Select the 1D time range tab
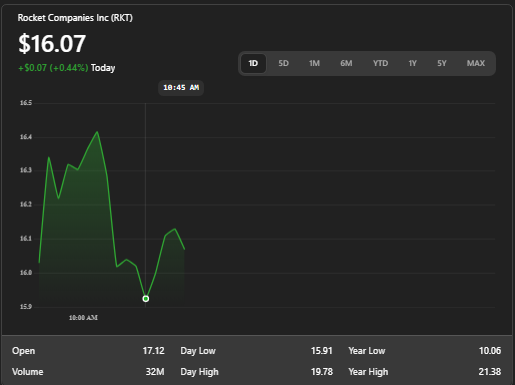 [x=253, y=63]
